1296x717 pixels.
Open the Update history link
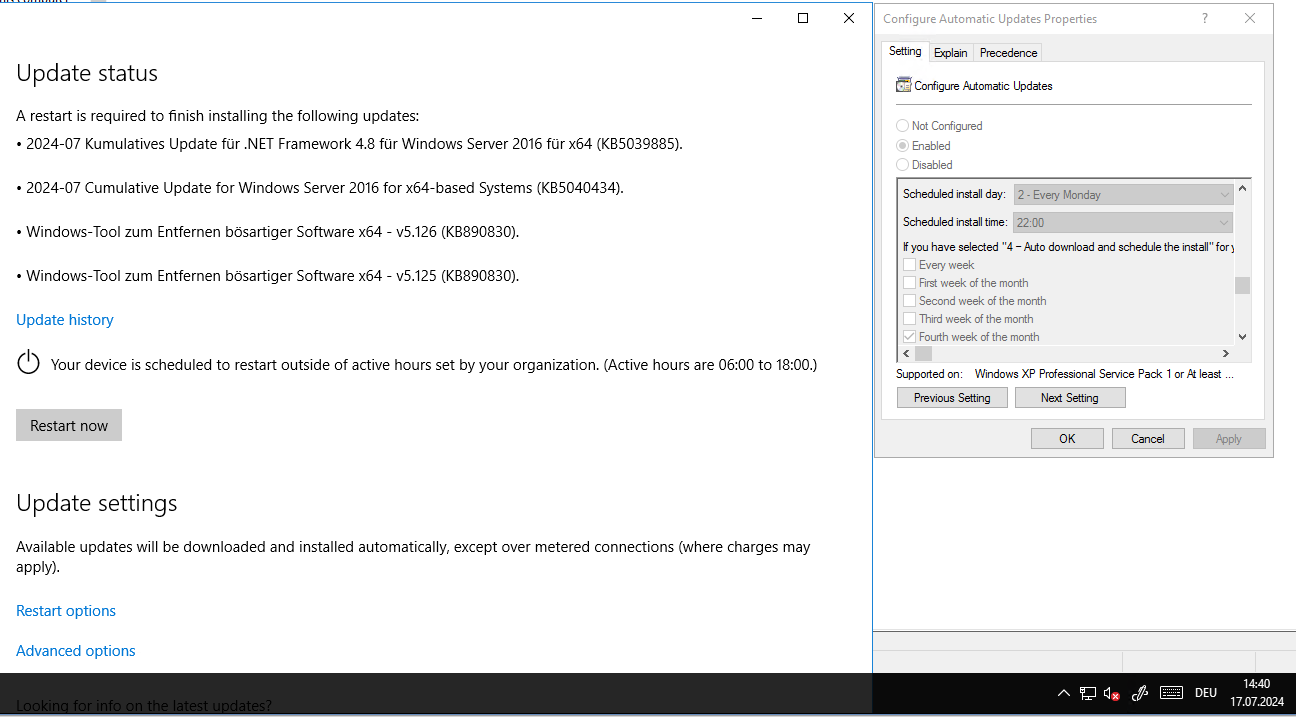[65, 320]
